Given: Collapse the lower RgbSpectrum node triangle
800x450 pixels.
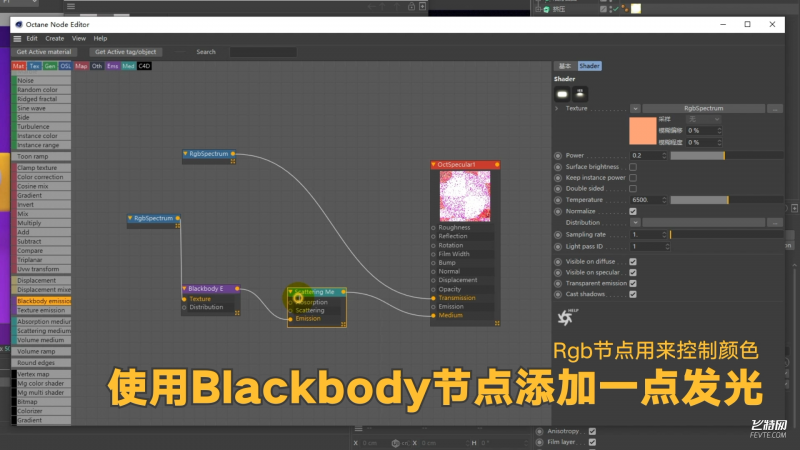Looking at the screenshot, I should [130, 218].
